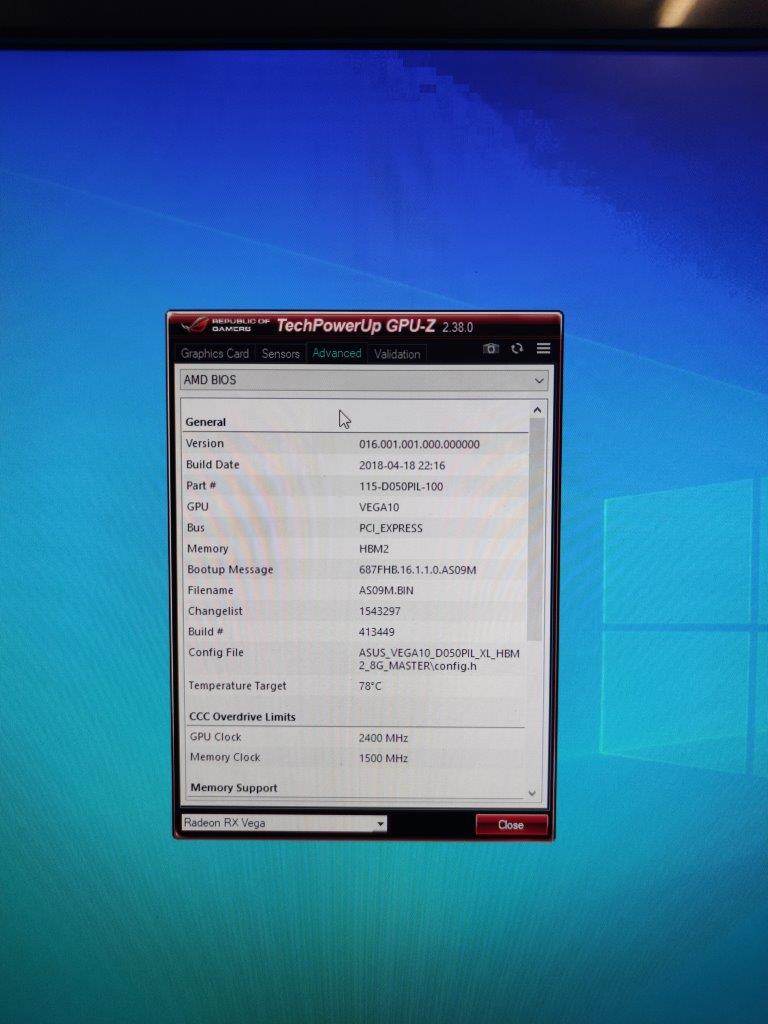Open the hamburger menu icon
Viewport: 768px width, 1024px height.
click(543, 349)
